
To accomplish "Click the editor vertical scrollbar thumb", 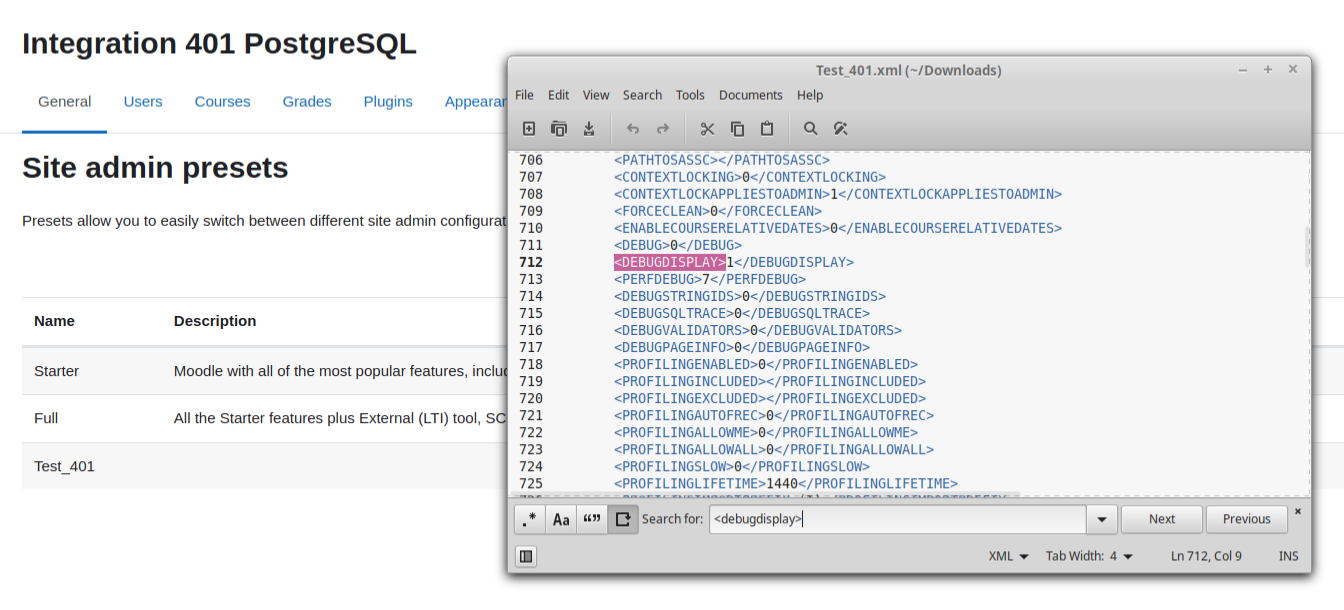I will (1306, 246).
